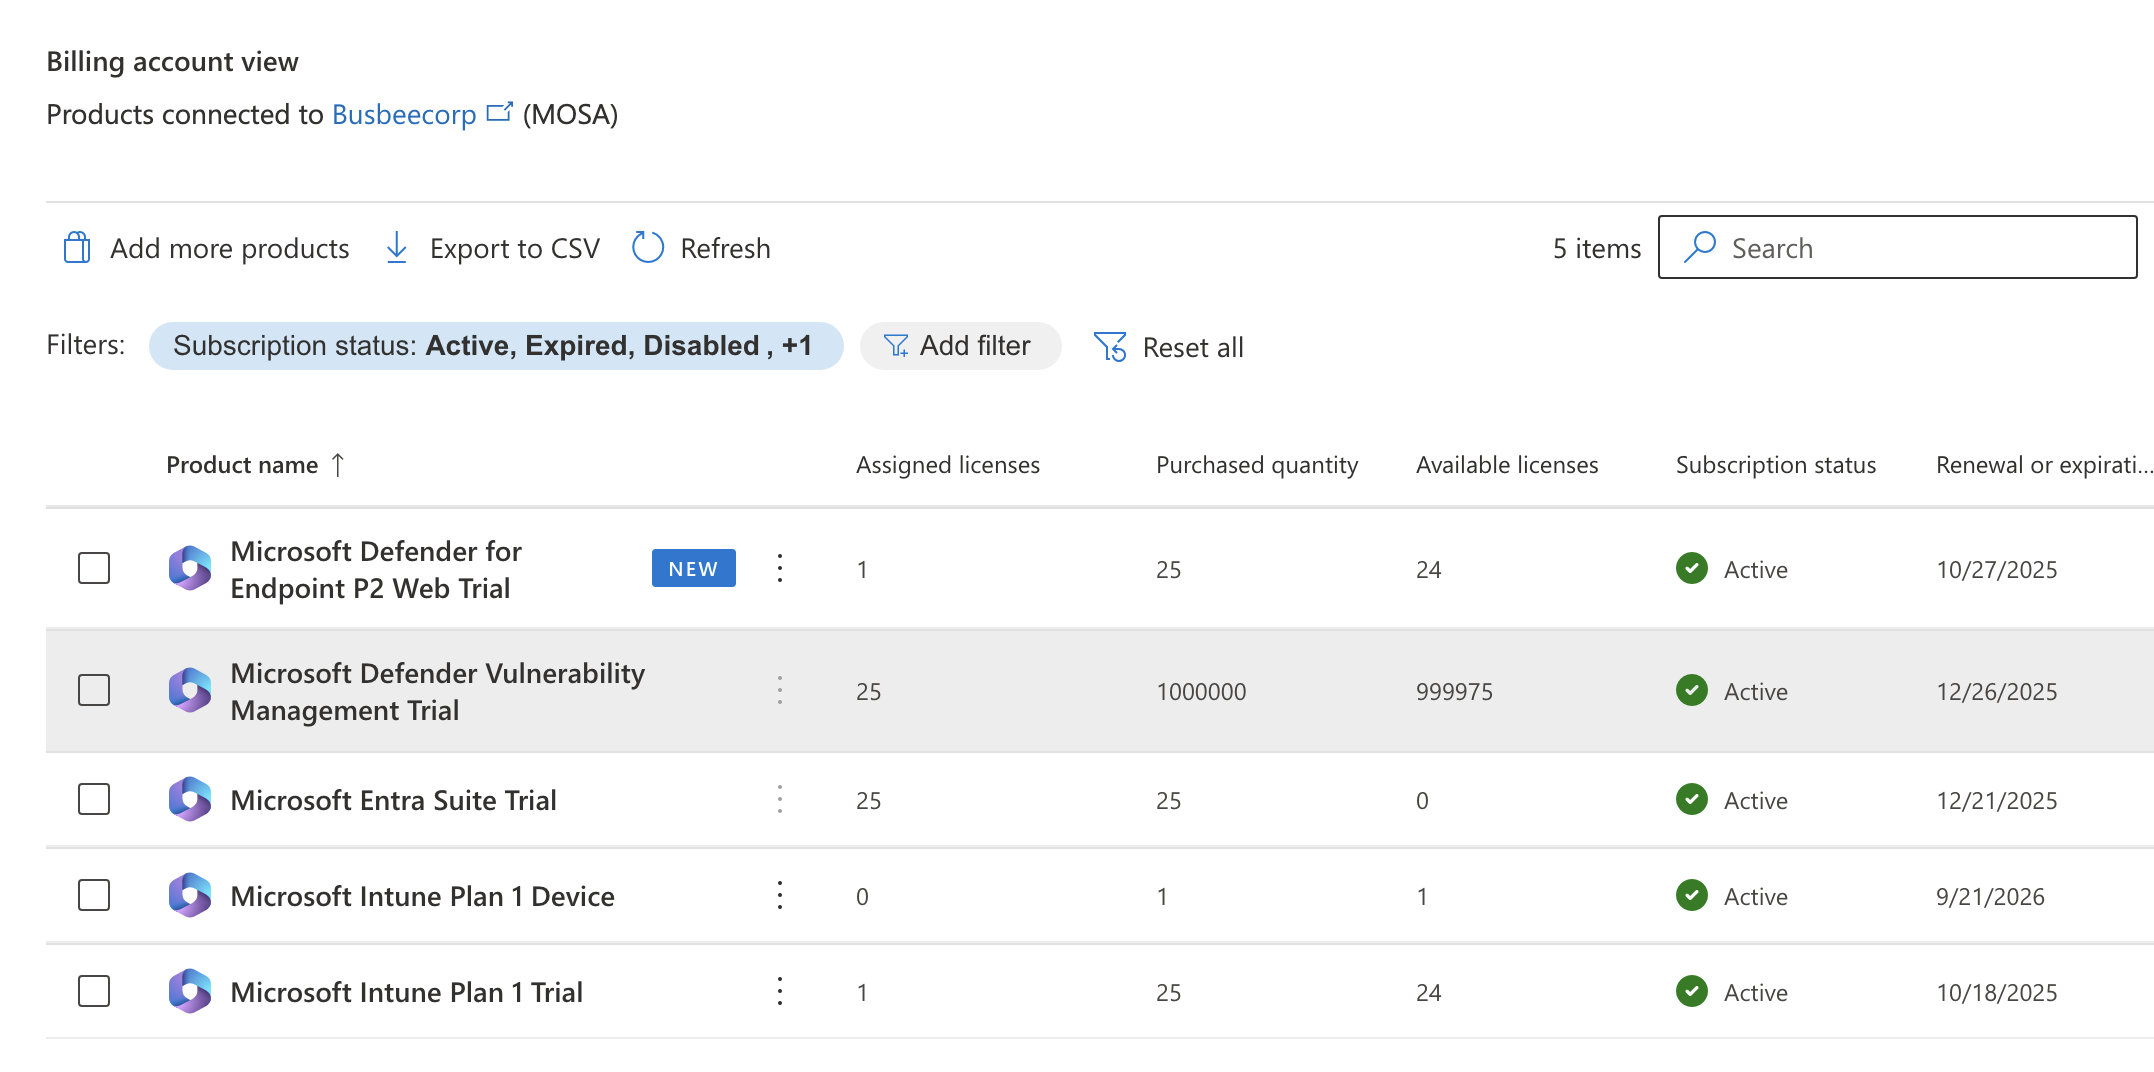Select the Export to CSV download icon

[x=396, y=247]
